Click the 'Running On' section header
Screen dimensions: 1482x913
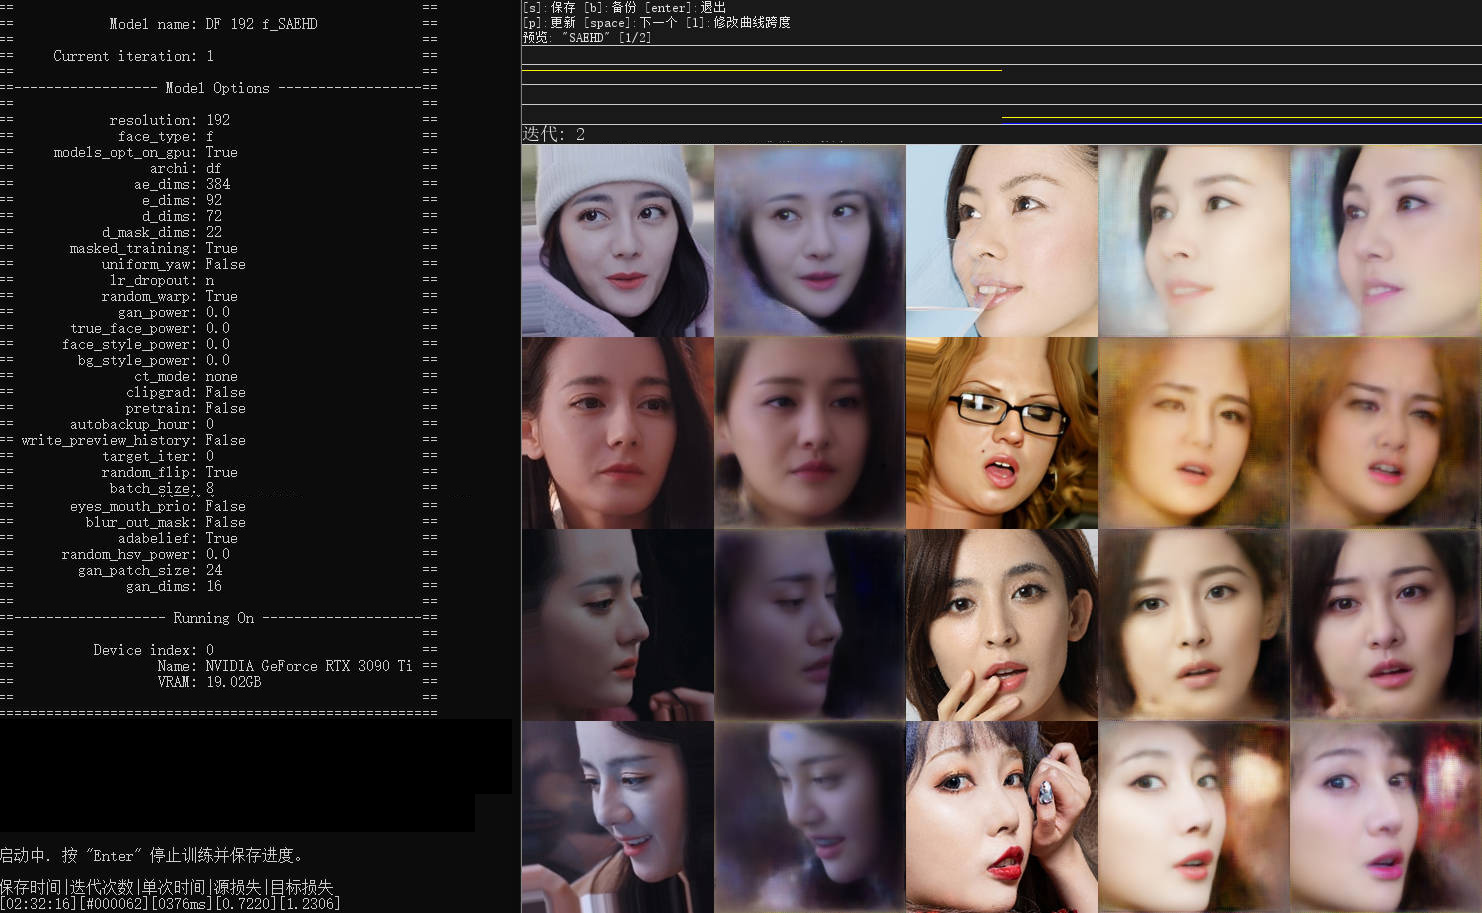click(213, 618)
